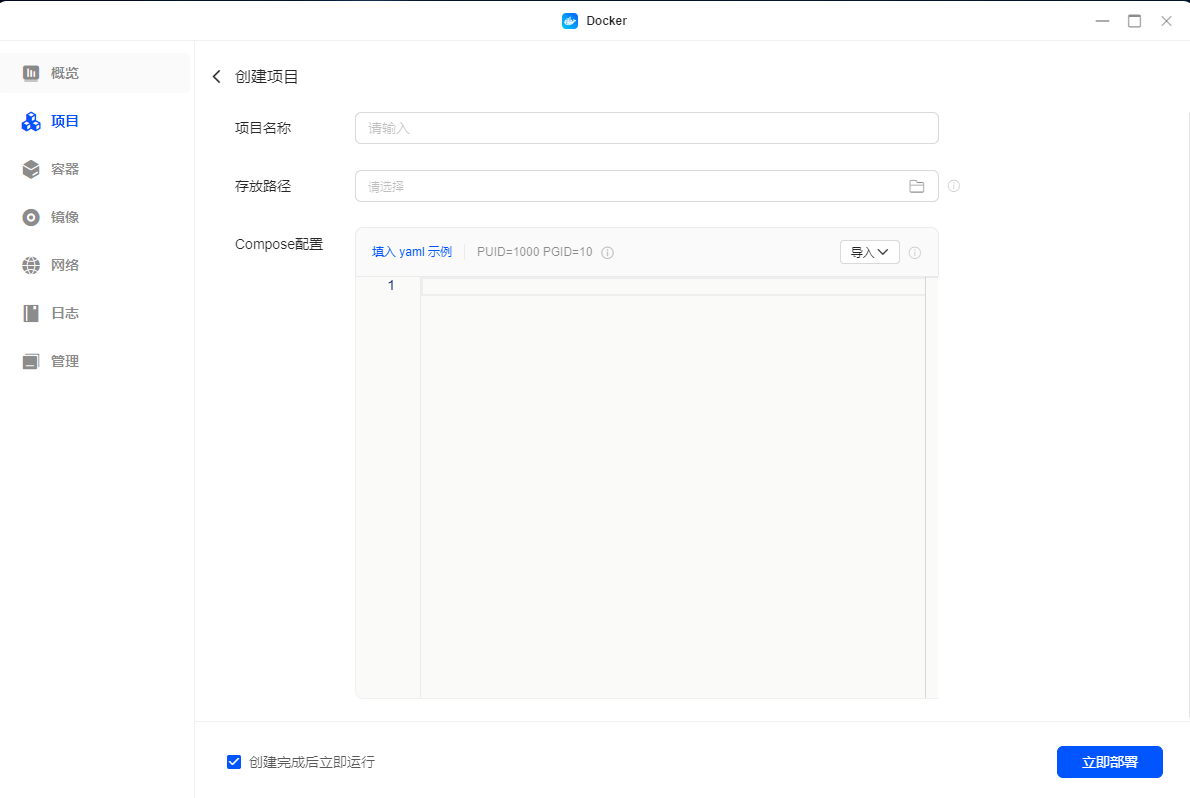Click inside the Compose yaml editor
Image resolution: width=1190 pixels, height=798 pixels.
pos(670,450)
